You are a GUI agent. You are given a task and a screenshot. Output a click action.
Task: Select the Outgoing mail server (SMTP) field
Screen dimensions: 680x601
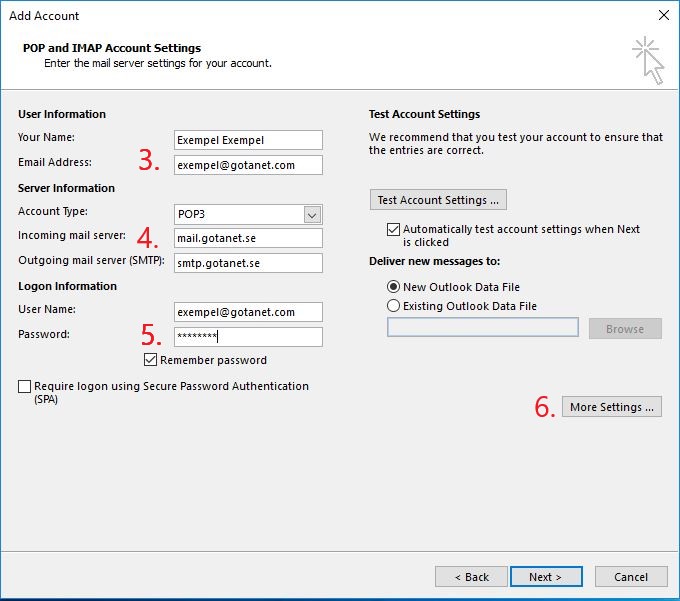(248, 263)
